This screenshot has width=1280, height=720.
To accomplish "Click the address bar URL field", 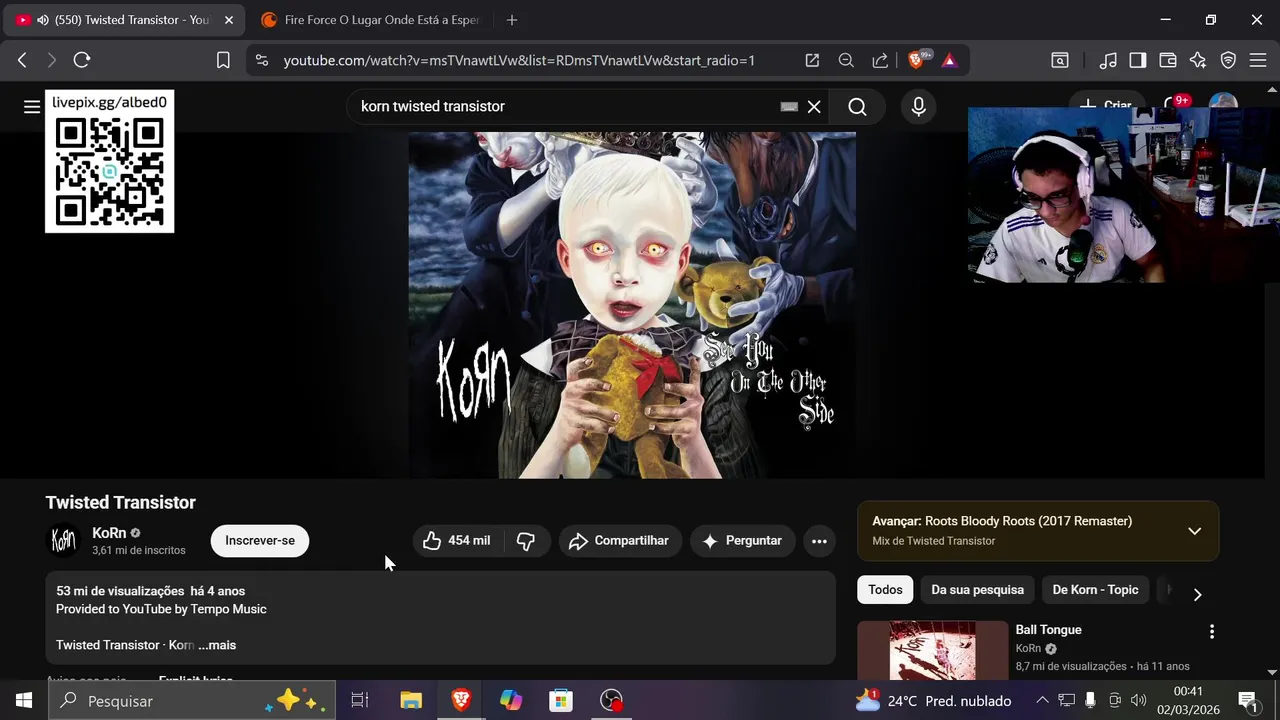I will coord(519,60).
